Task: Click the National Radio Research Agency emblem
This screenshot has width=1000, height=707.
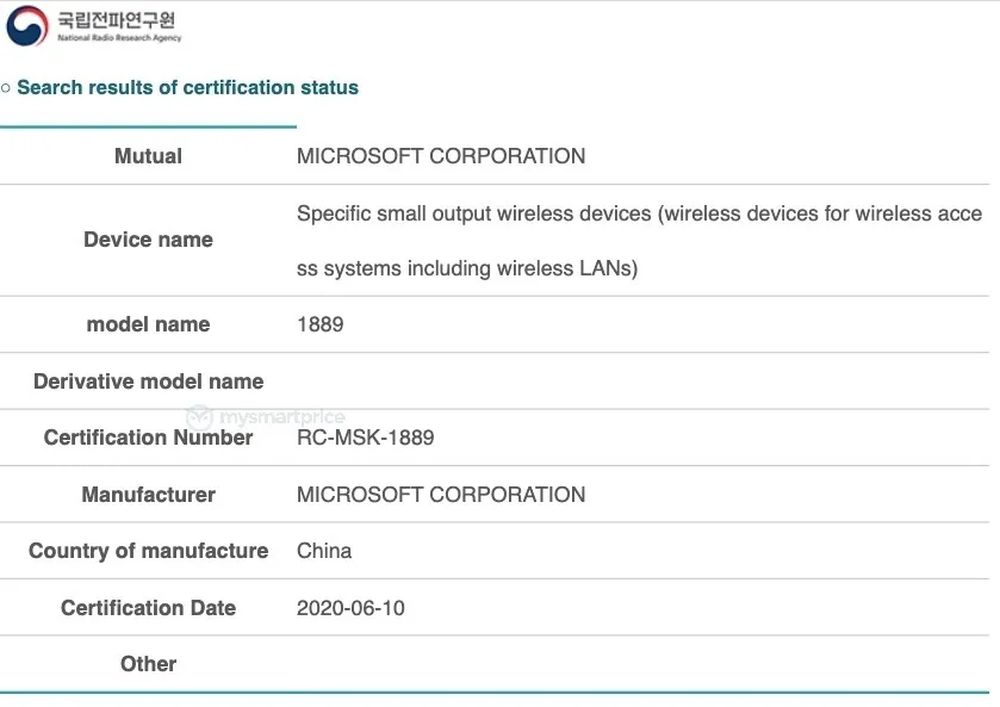Action: coord(27,26)
